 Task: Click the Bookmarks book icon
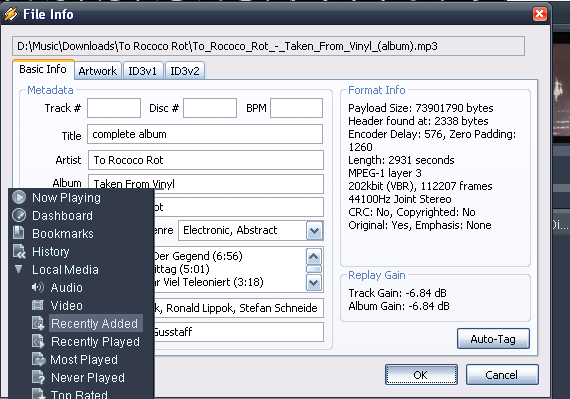19,233
